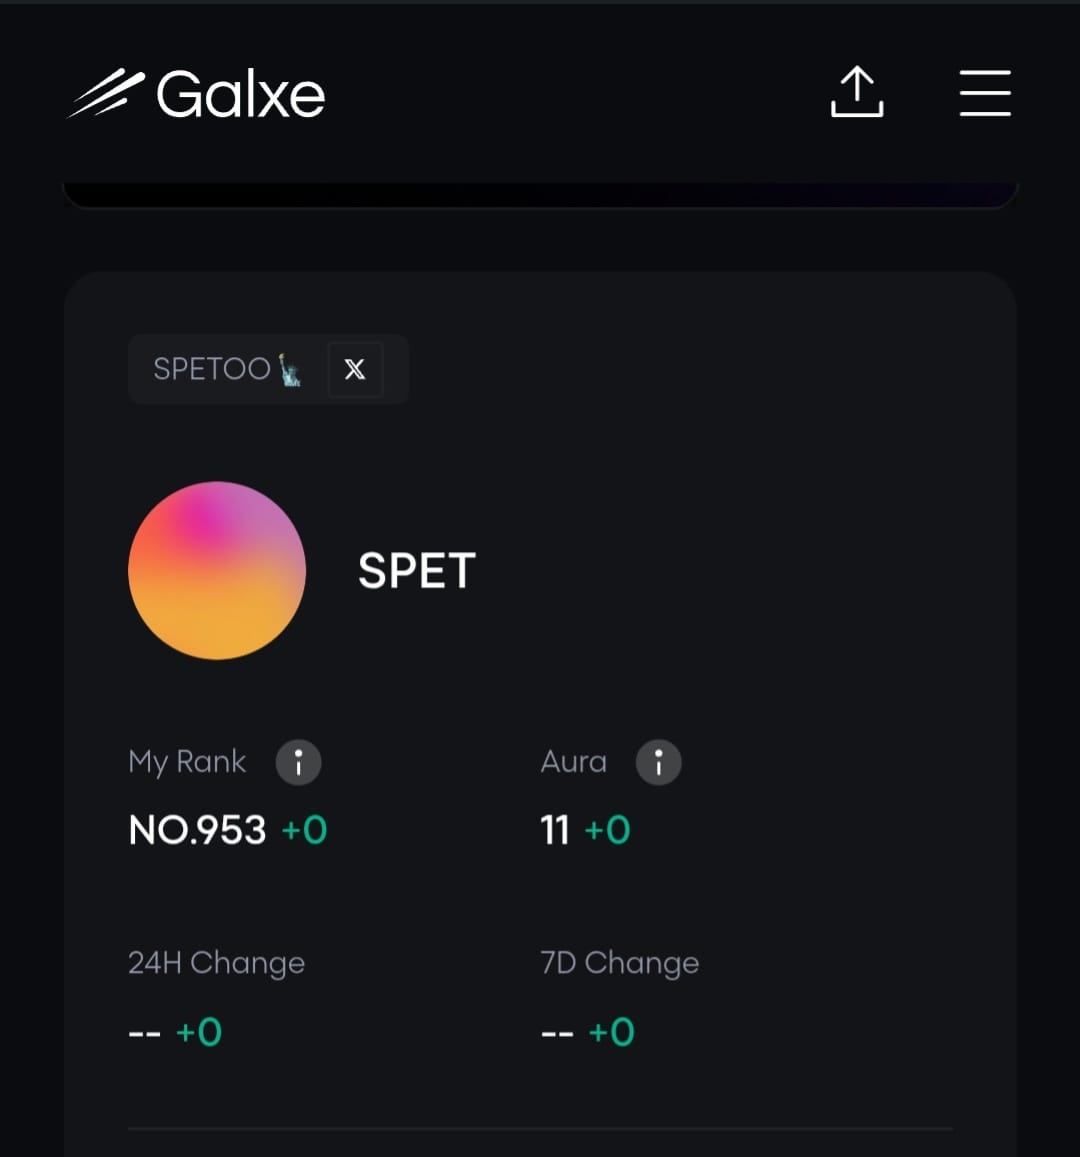Click the Aura value 11
Image resolution: width=1080 pixels, height=1157 pixels.
[555, 830]
